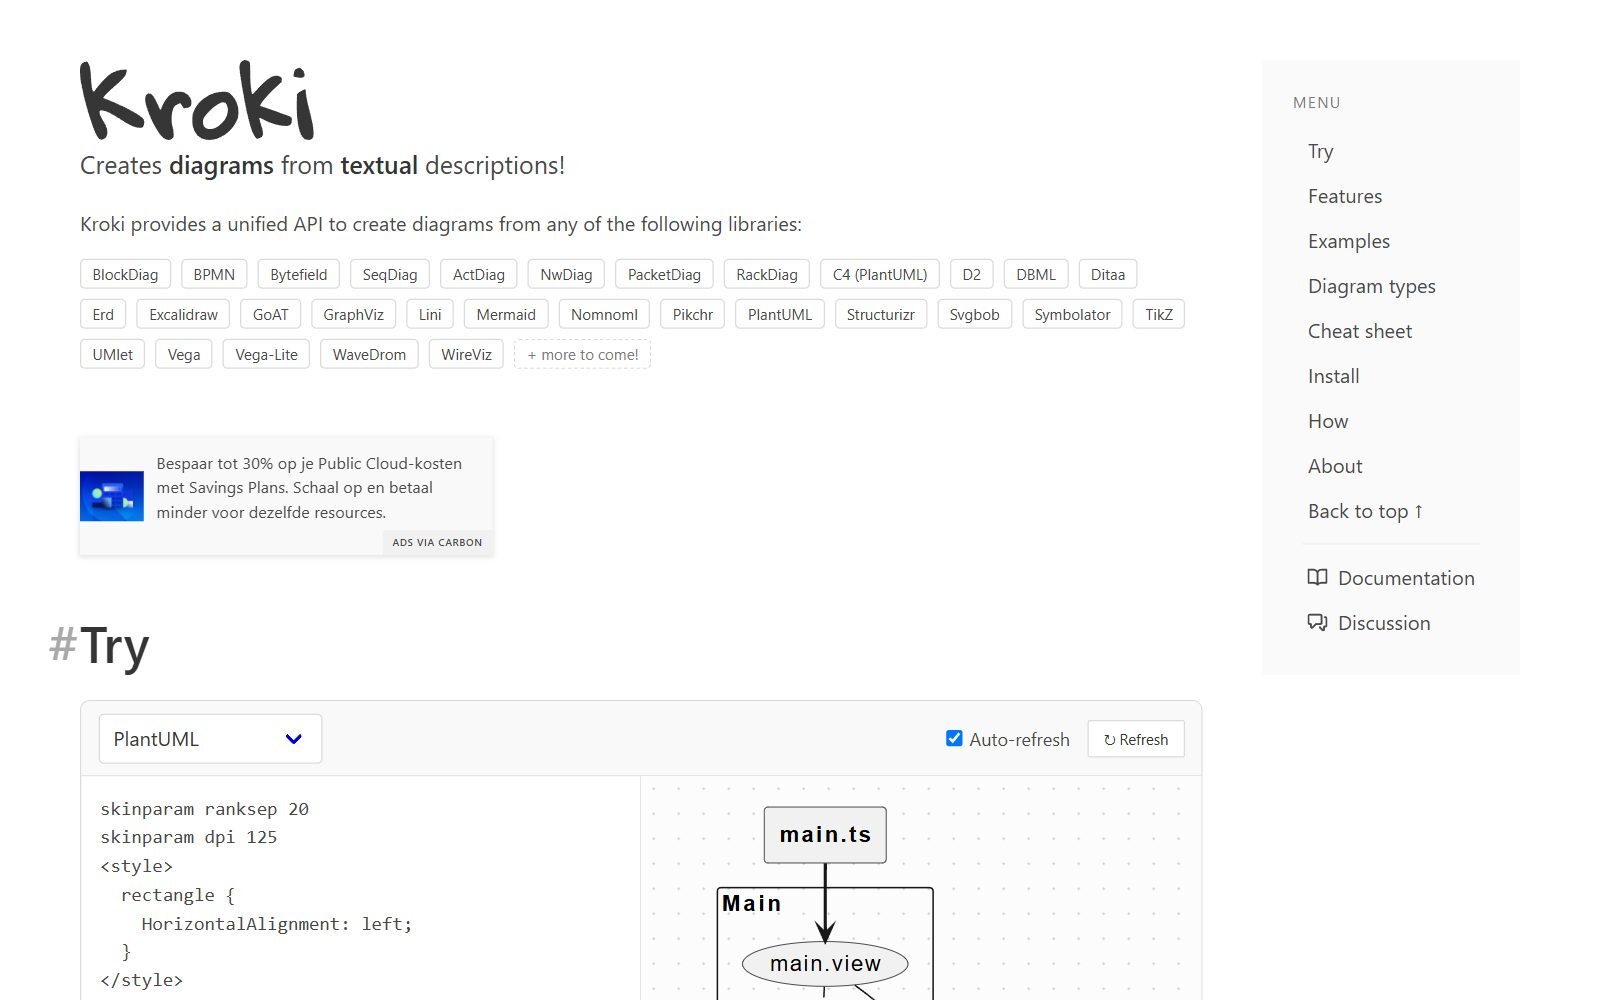Click the main.ts node in diagram
The height and width of the screenshot is (1000, 1600).
pyautogui.click(x=825, y=835)
